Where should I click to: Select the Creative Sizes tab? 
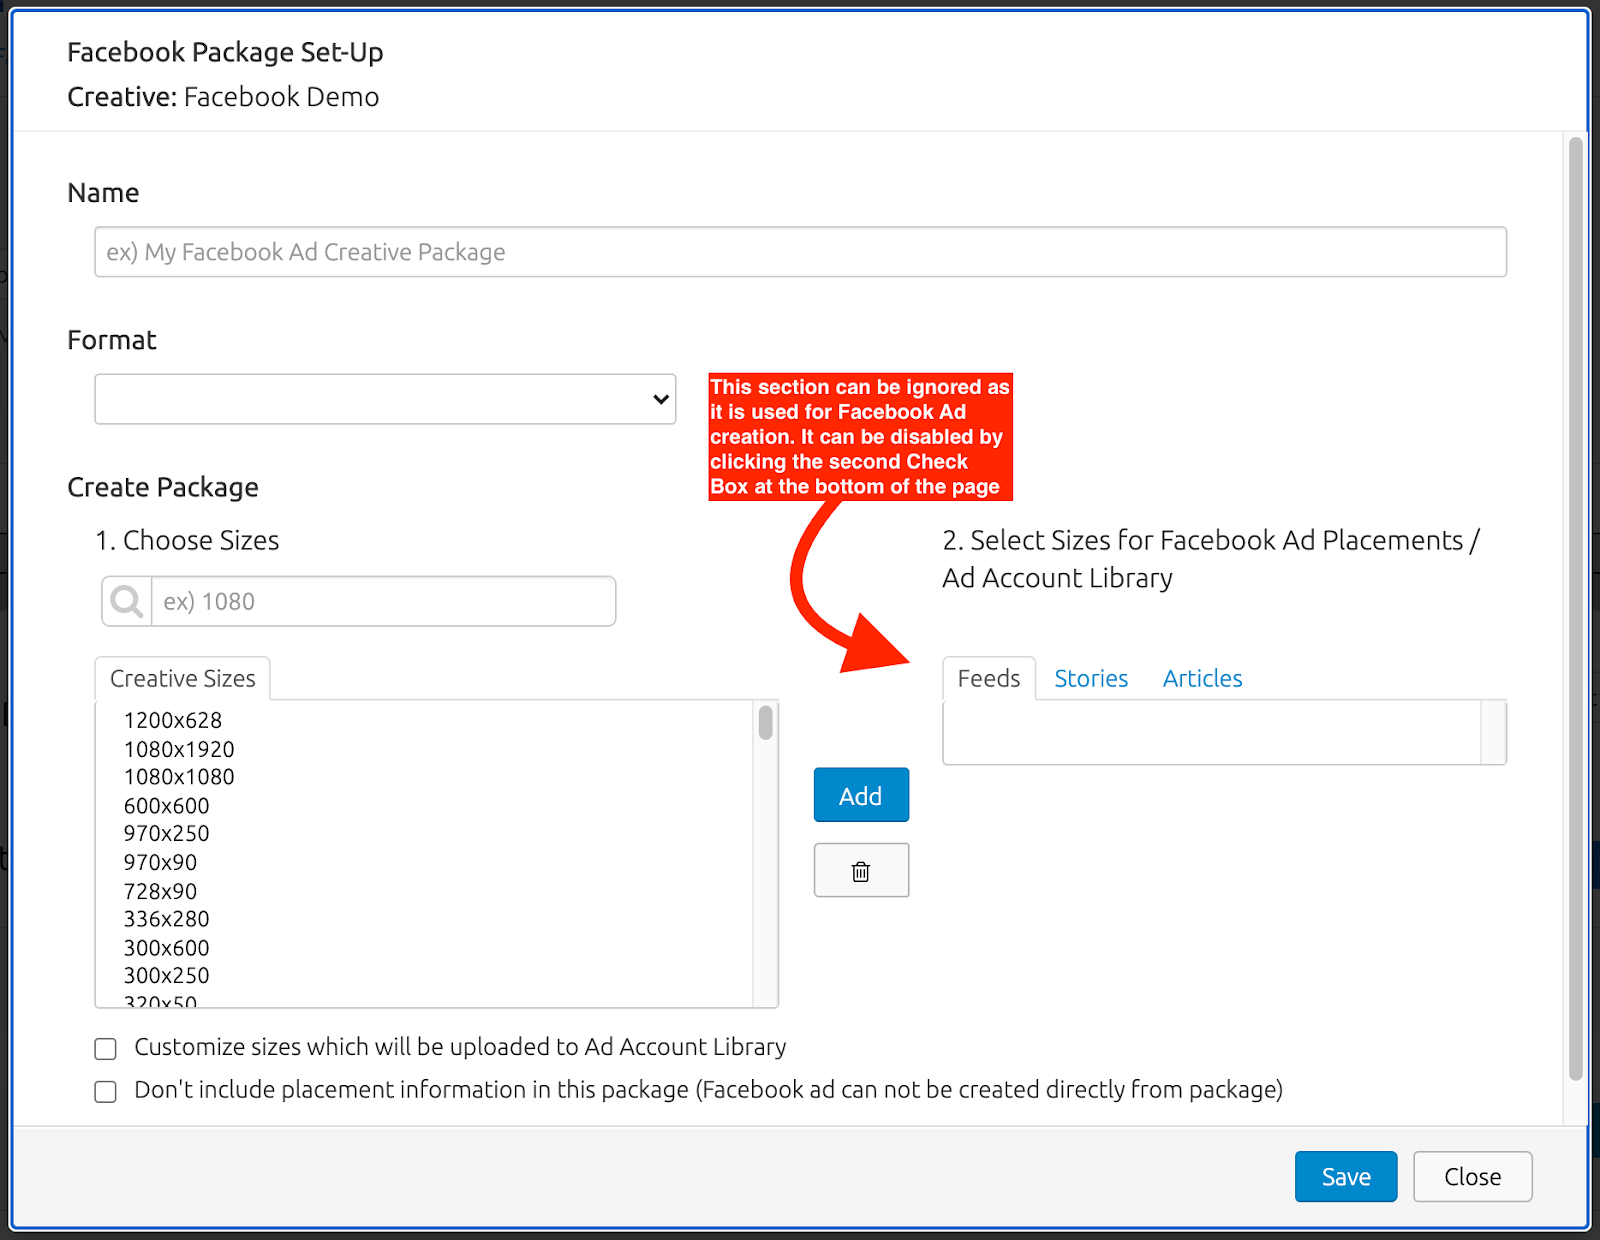[x=183, y=679]
